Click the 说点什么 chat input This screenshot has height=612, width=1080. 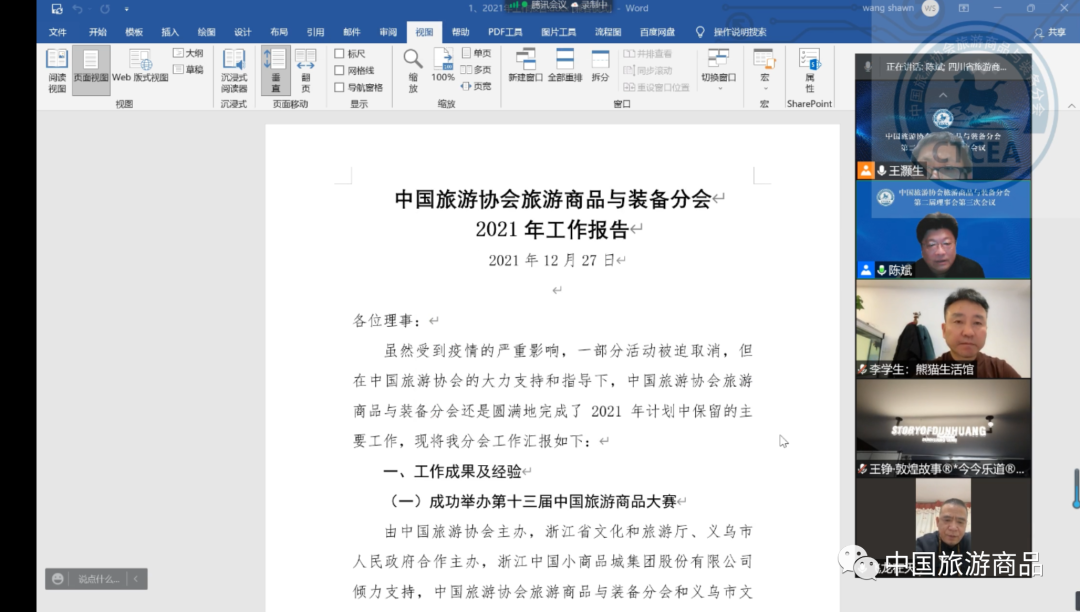click(x=98, y=579)
